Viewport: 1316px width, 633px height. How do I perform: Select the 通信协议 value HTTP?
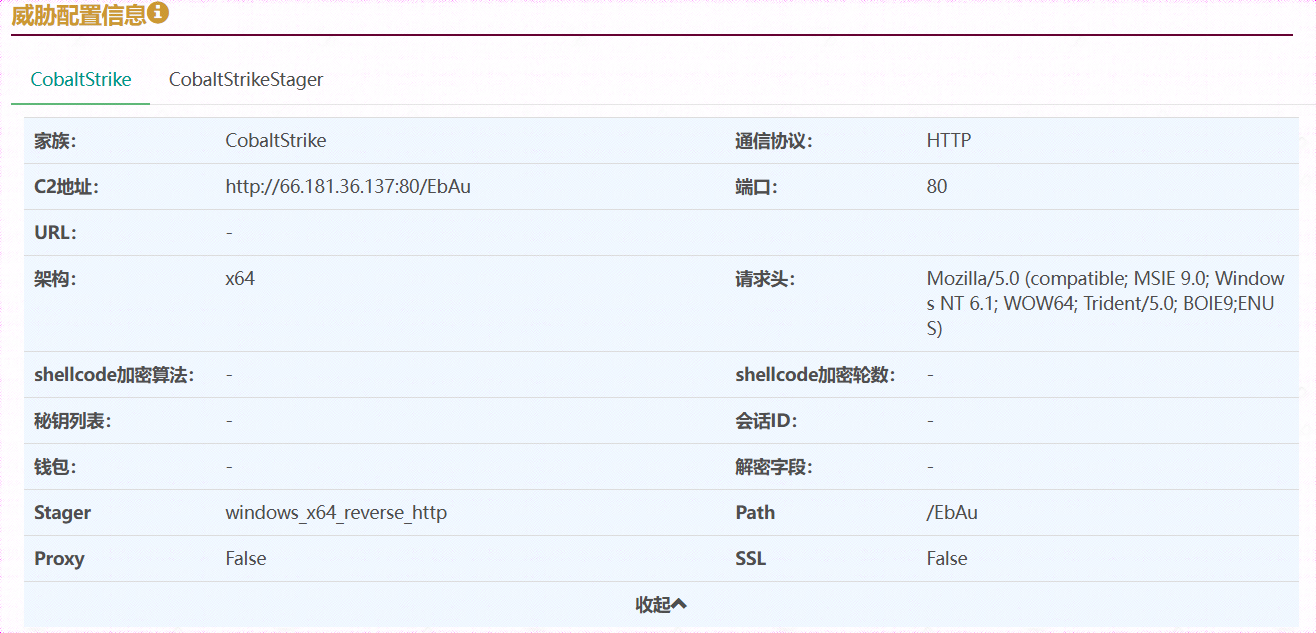click(x=949, y=141)
